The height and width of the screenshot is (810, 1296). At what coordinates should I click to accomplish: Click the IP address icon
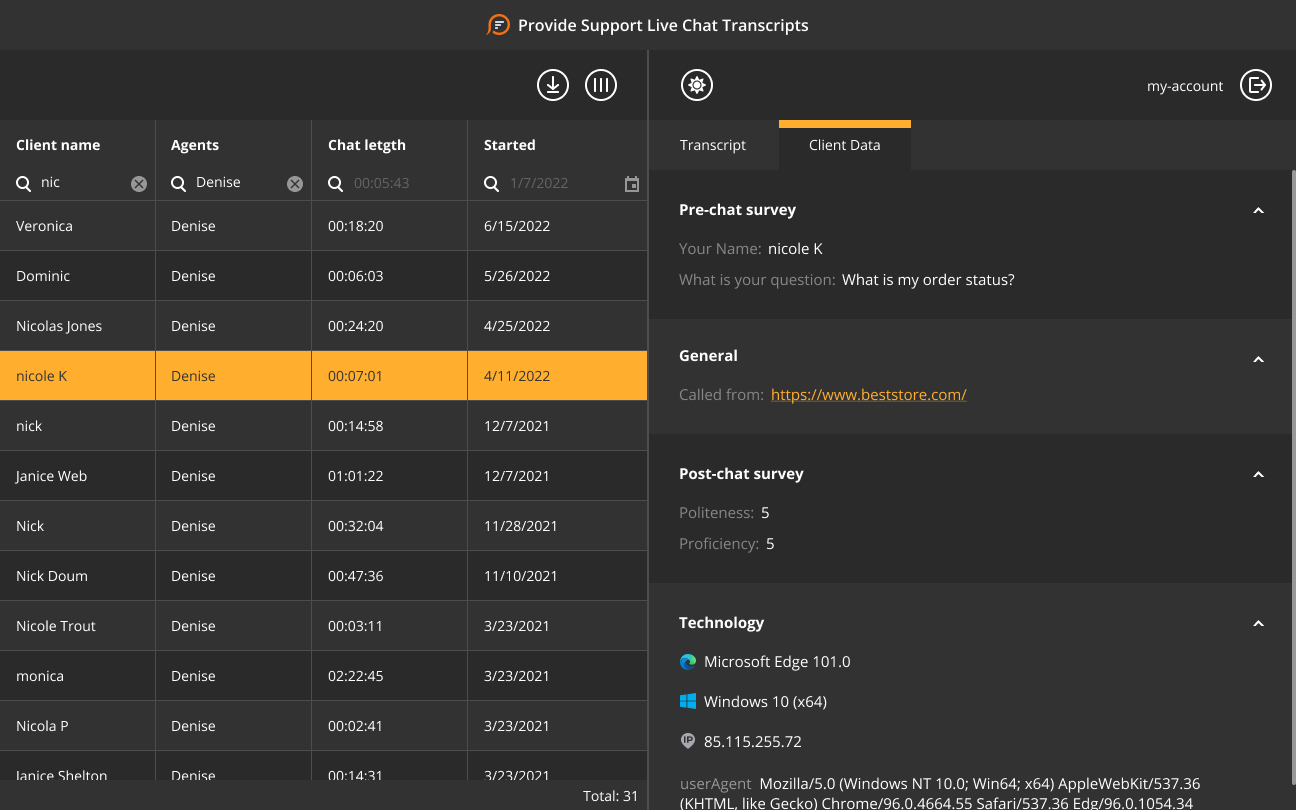[687, 741]
